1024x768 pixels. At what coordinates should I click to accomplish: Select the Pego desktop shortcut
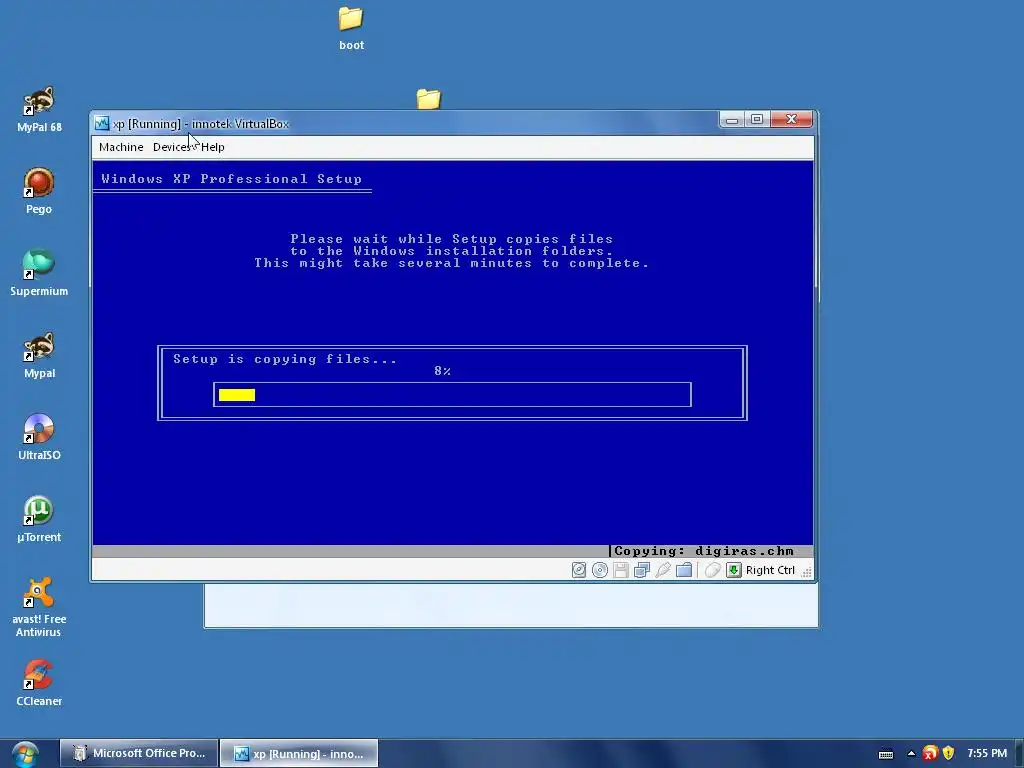click(39, 191)
